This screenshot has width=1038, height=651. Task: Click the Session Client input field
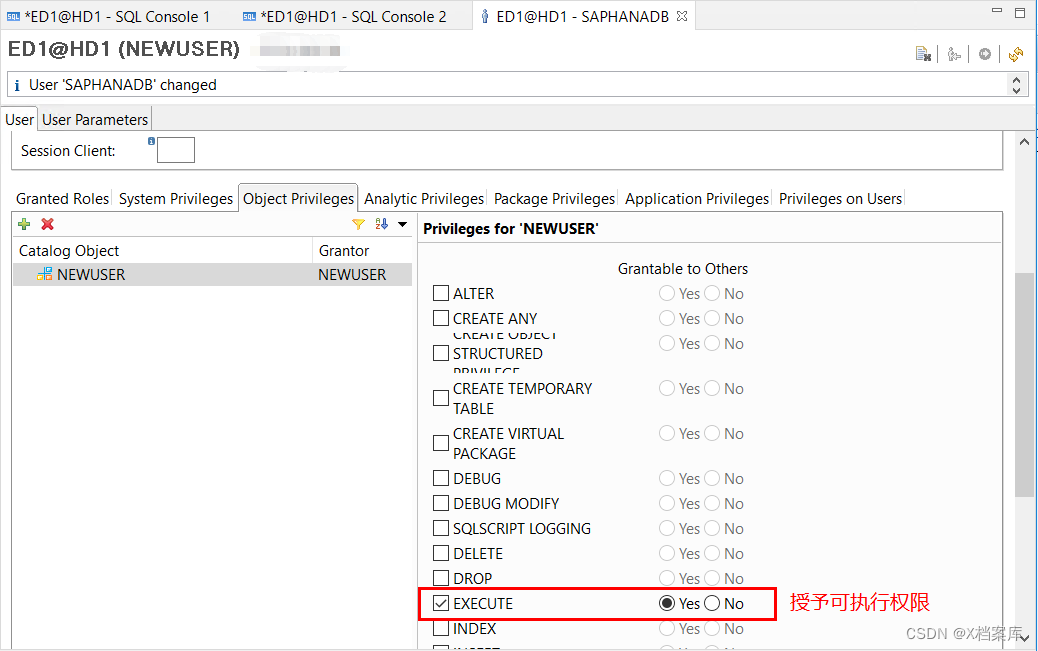[176, 150]
